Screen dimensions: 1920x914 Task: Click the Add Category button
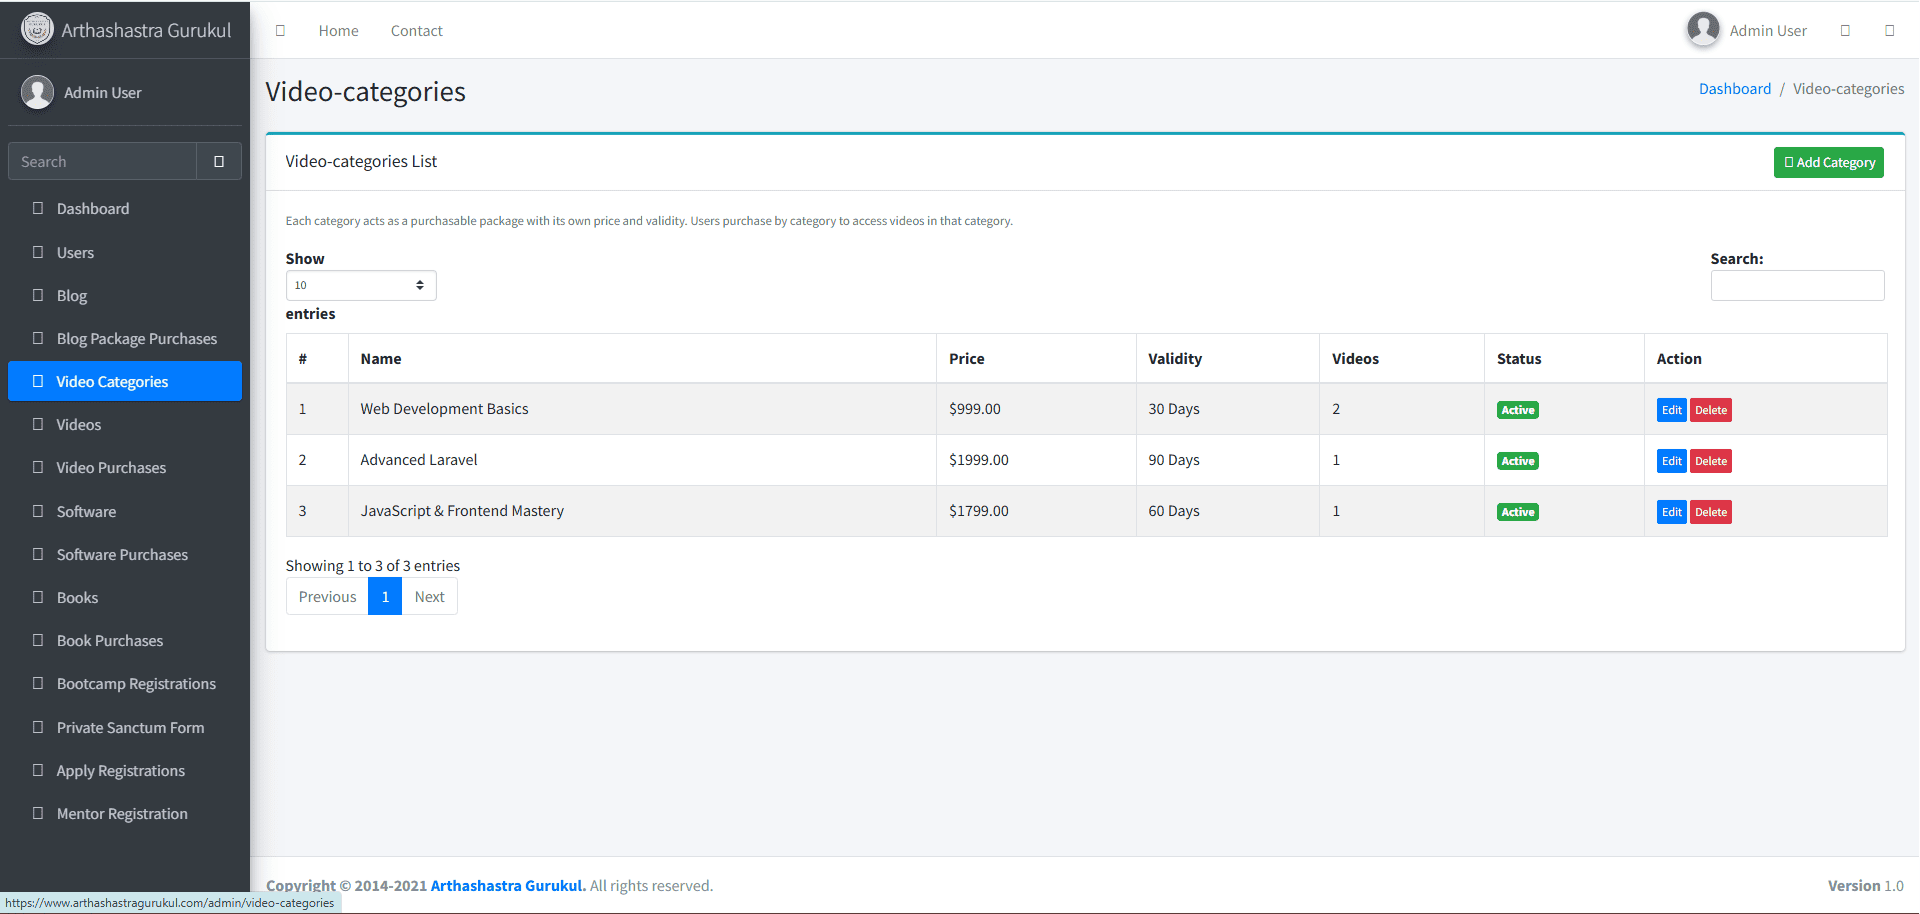[1828, 162]
